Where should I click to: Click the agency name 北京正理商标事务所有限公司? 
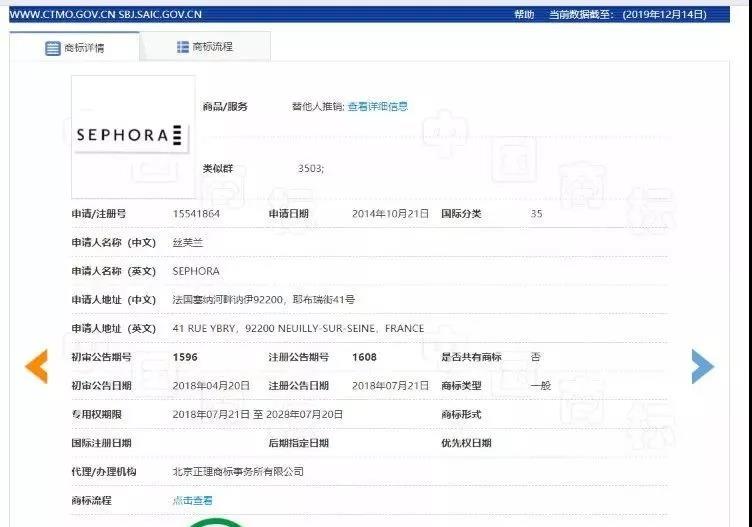(x=238, y=471)
